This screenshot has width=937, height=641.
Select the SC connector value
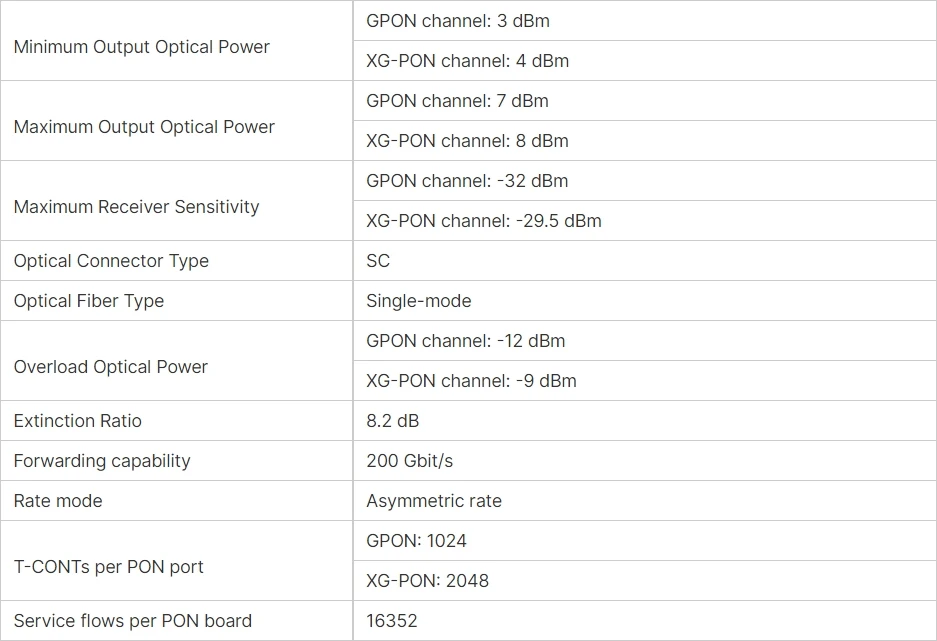click(x=378, y=261)
